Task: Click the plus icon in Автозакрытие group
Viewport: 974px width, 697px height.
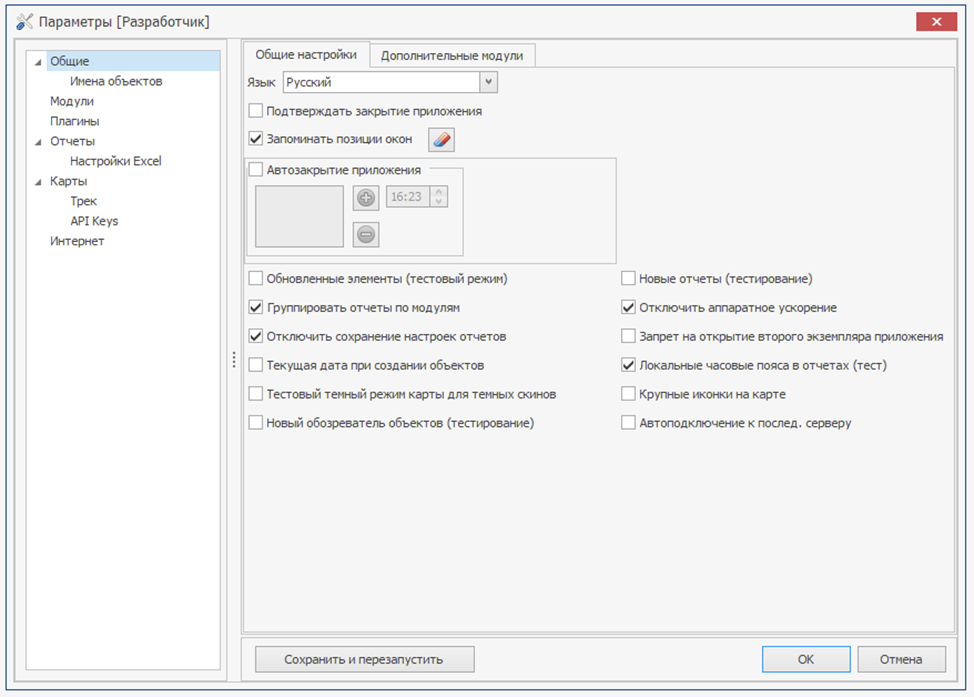Action: pos(367,197)
